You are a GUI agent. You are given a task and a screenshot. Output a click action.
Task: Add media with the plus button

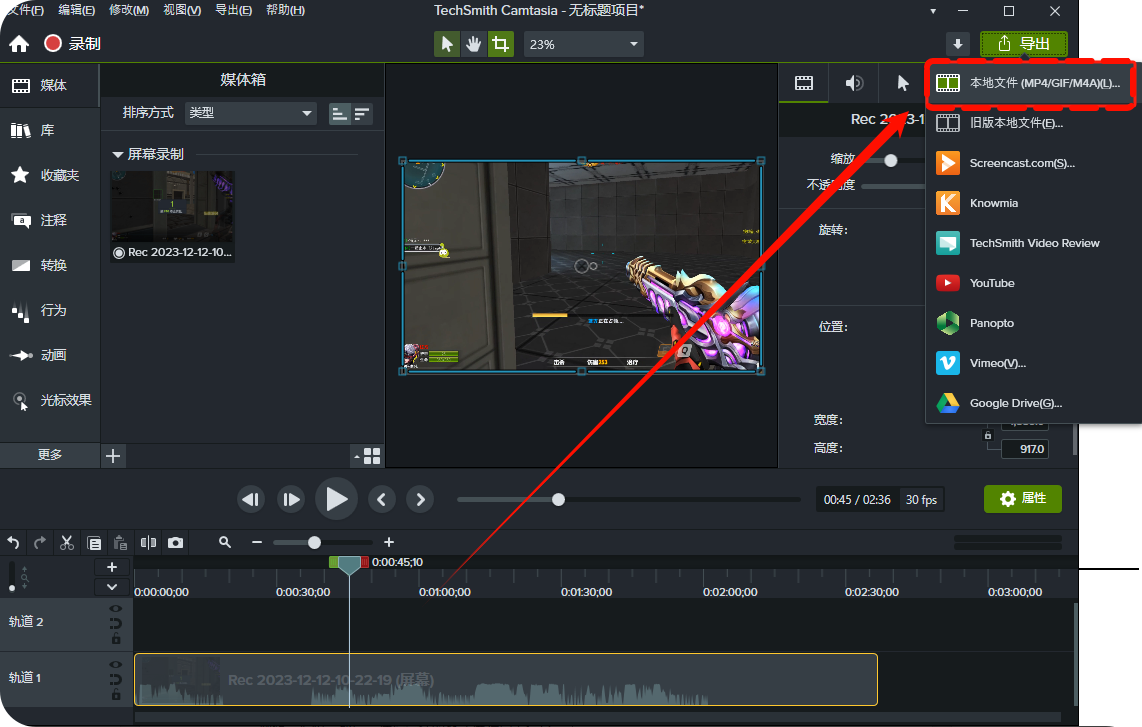point(113,456)
